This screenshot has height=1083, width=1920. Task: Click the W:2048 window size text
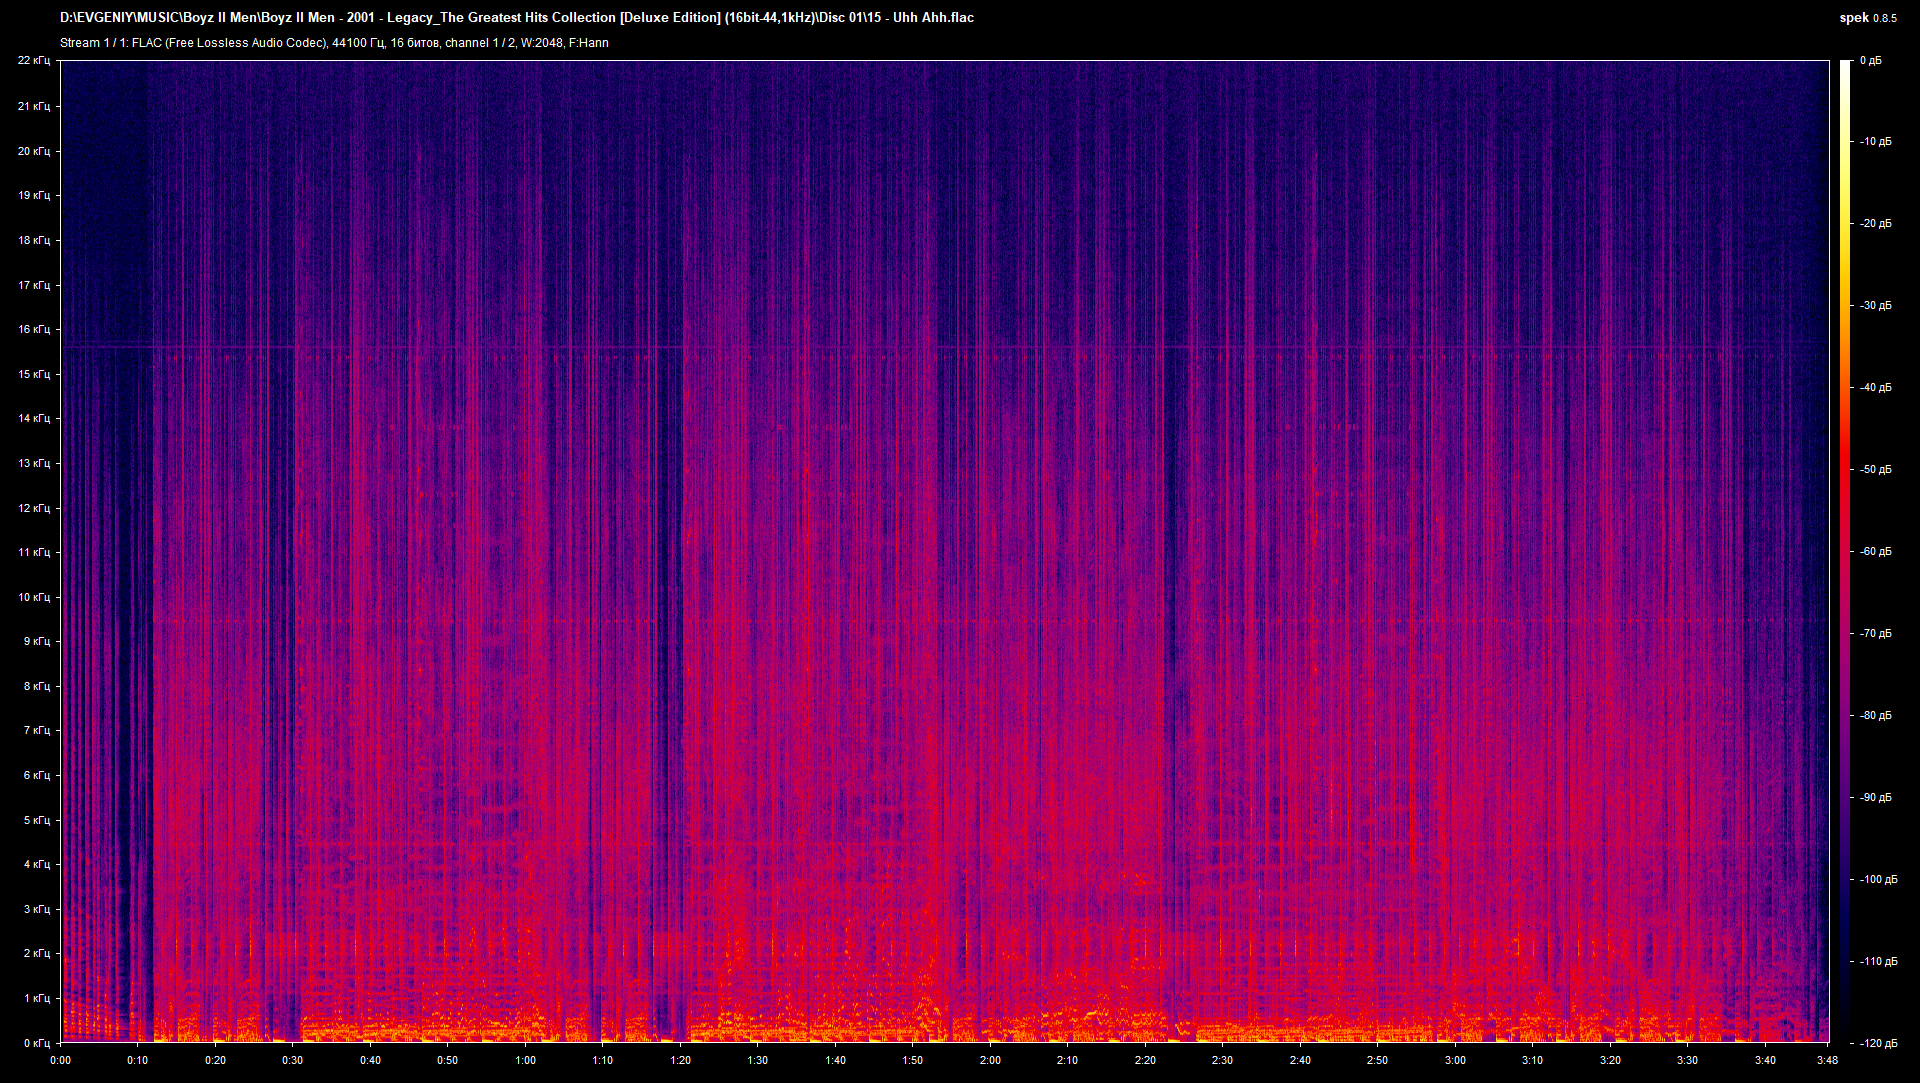pyautogui.click(x=541, y=43)
